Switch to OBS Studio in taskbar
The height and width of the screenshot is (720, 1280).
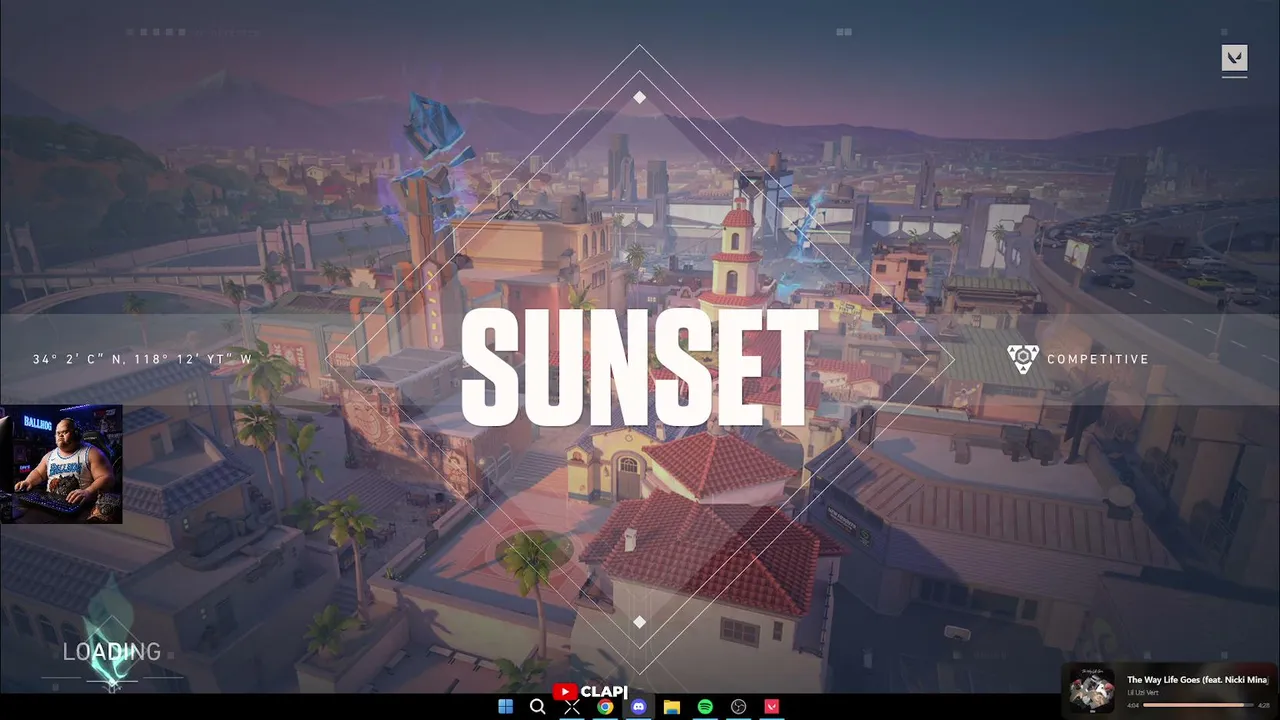point(738,707)
